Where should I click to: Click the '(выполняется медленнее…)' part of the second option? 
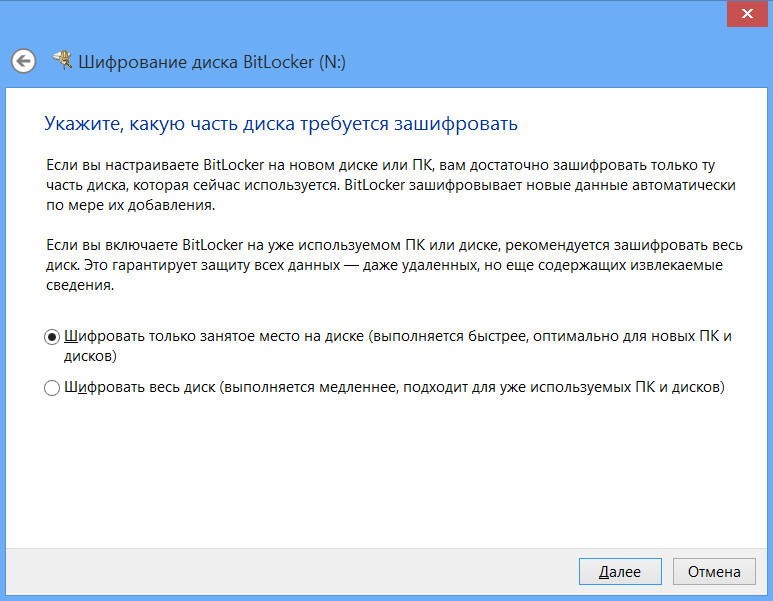[472, 387]
